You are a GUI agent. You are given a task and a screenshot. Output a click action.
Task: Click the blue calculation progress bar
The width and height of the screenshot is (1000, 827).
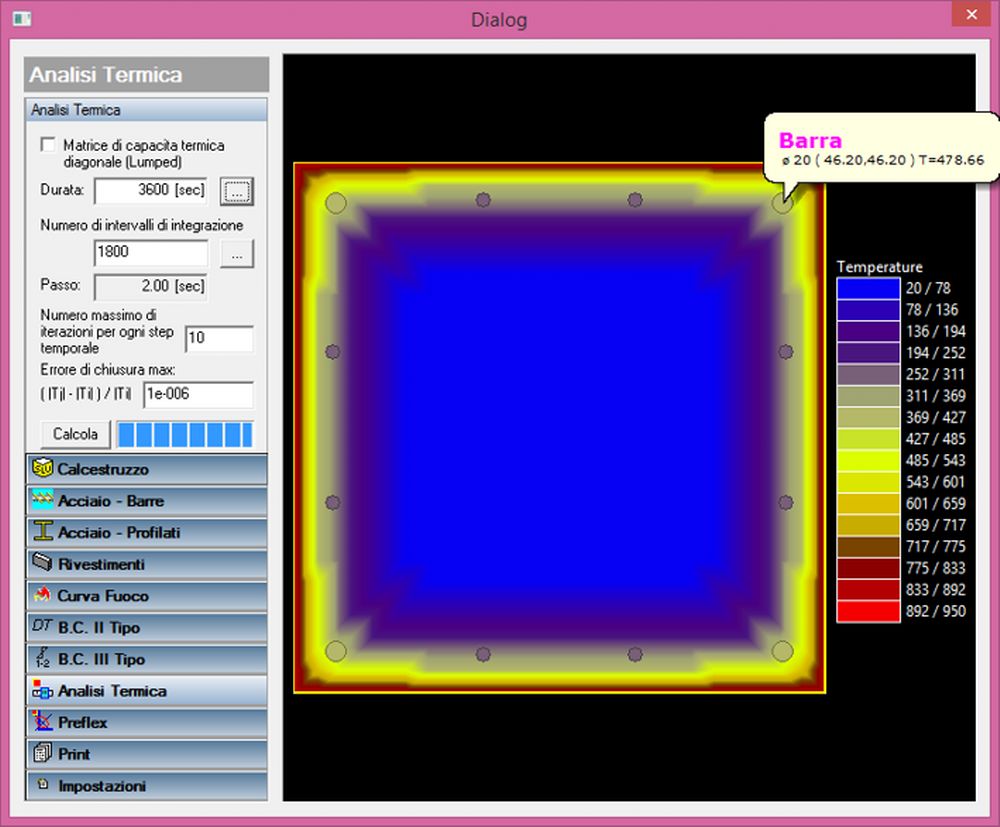pos(185,434)
